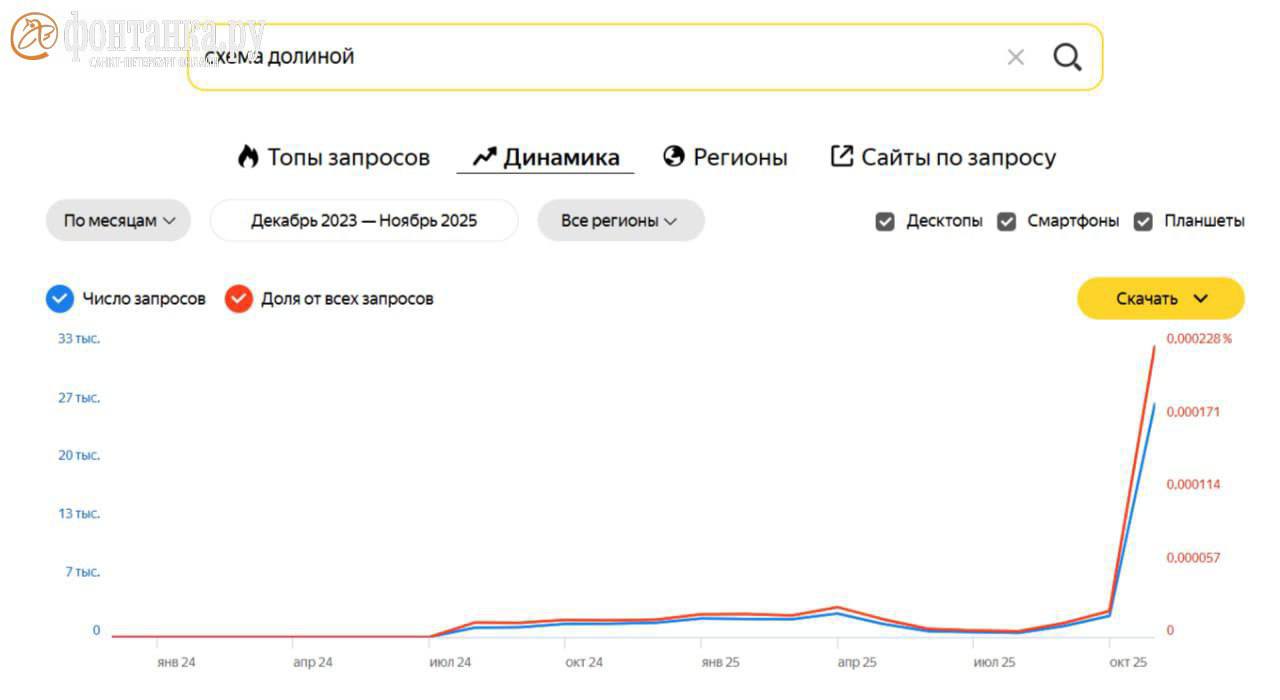Viewport: 1280px width, 700px height.
Task: Open the По месяцам period dropdown
Action: (118, 221)
